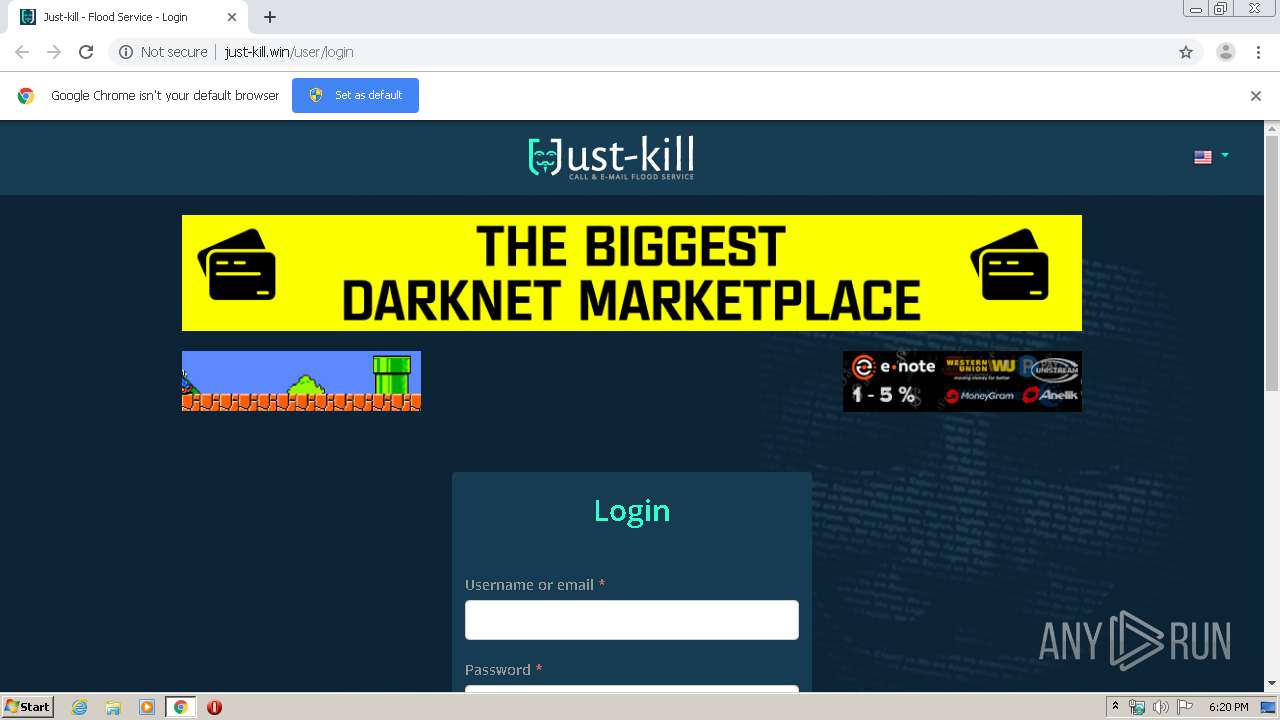Click the browser forward arrow
This screenshot has height=720, width=1280.
[x=54, y=52]
